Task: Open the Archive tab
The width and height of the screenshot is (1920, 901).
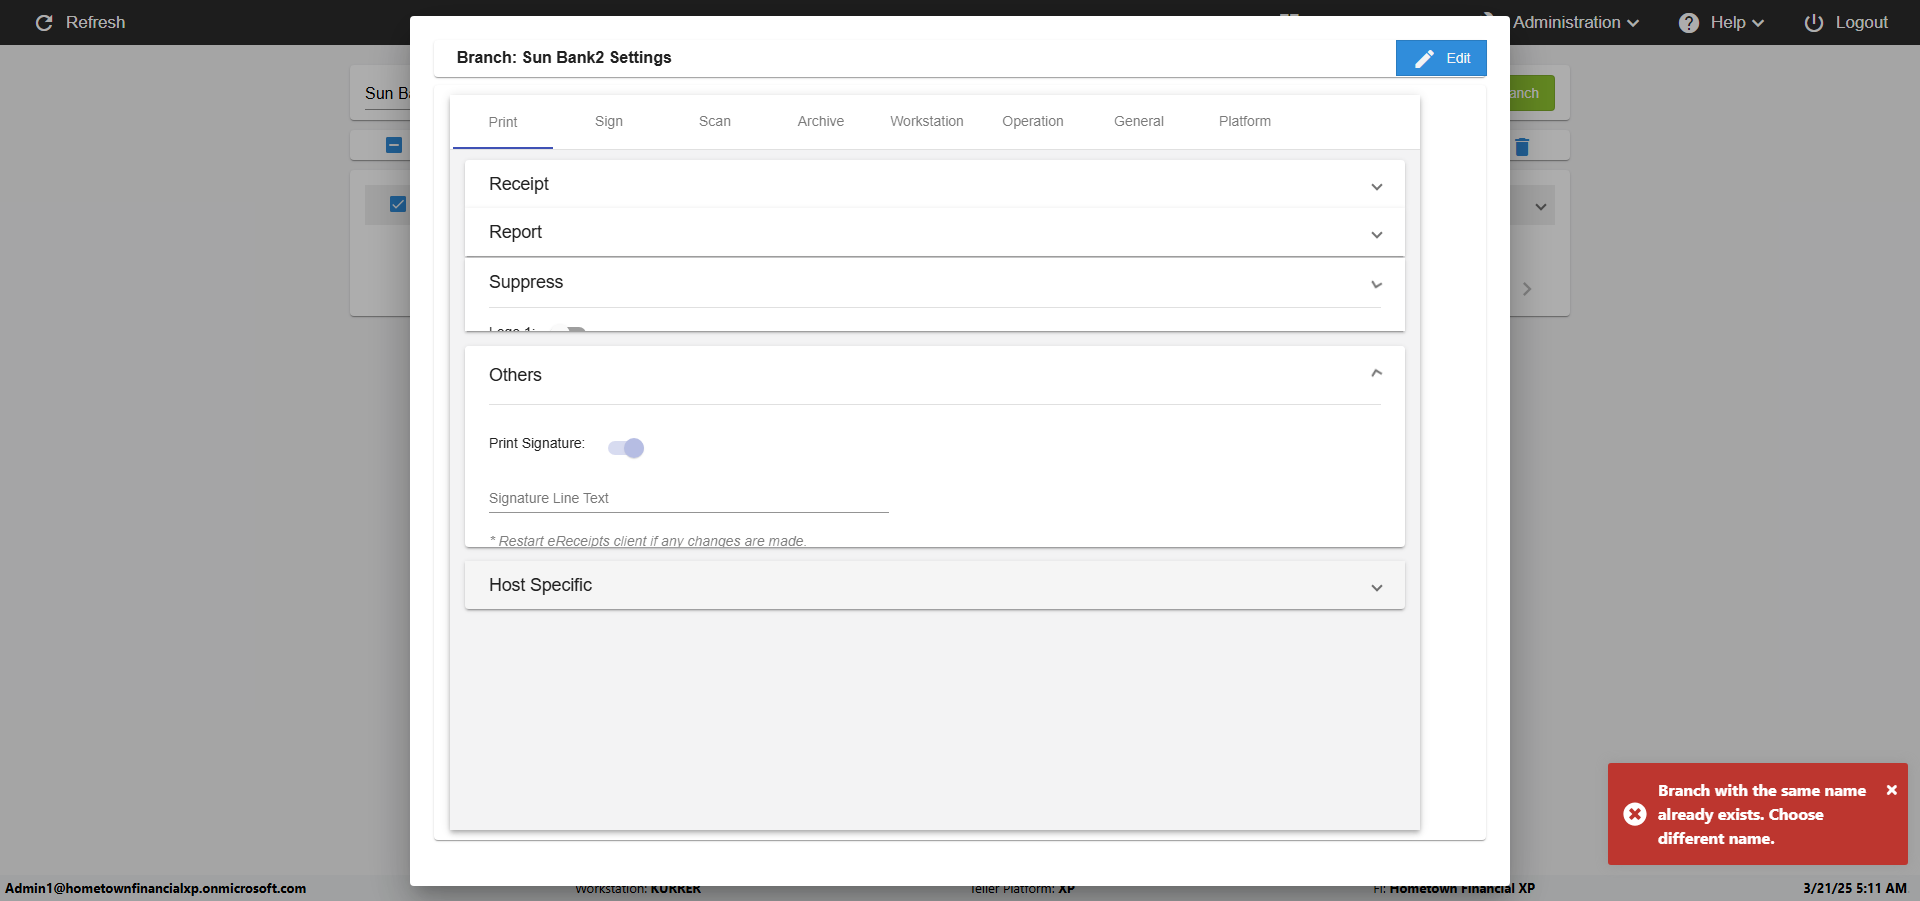Action: click(x=820, y=122)
